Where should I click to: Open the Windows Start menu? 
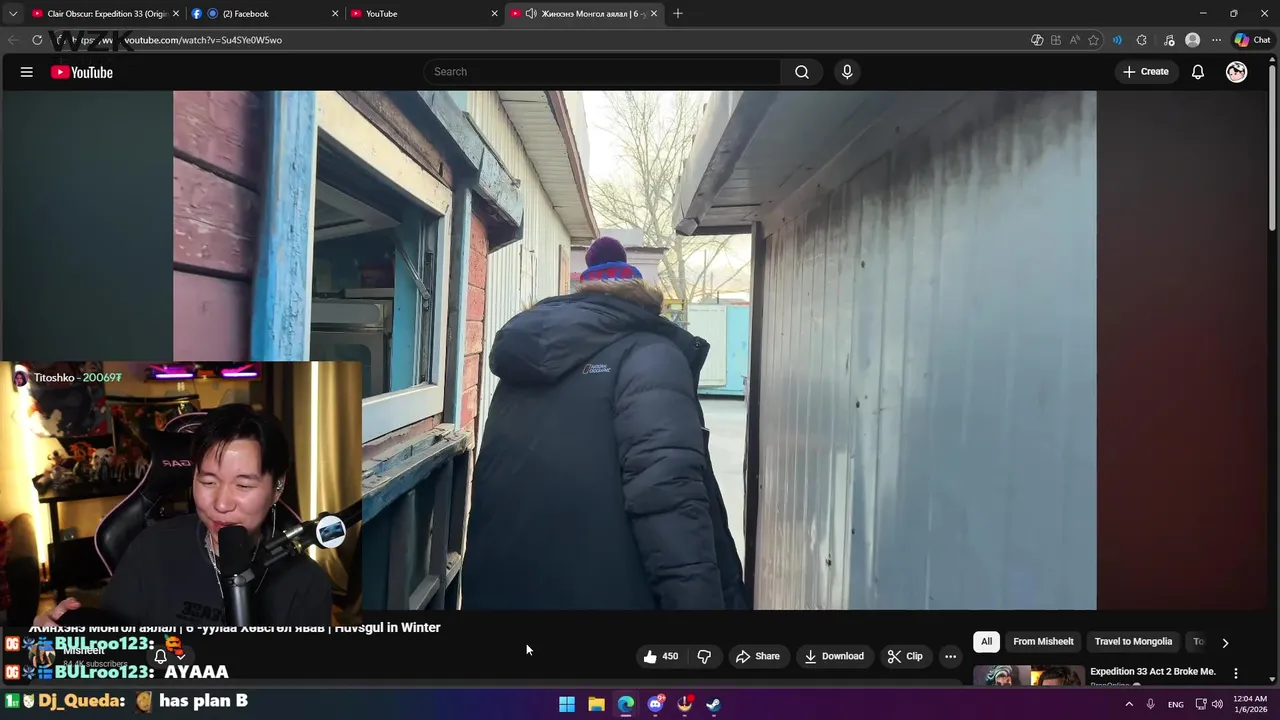point(567,704)
